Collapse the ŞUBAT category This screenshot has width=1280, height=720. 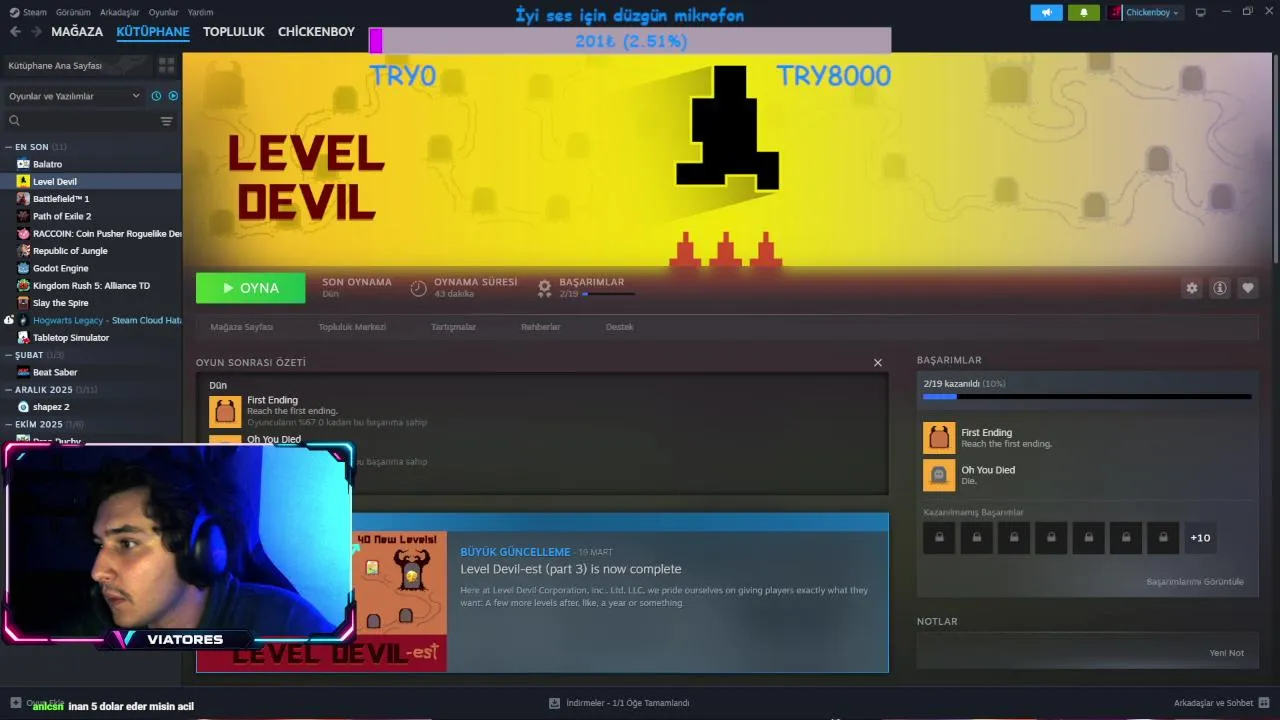tap(9, 355)
